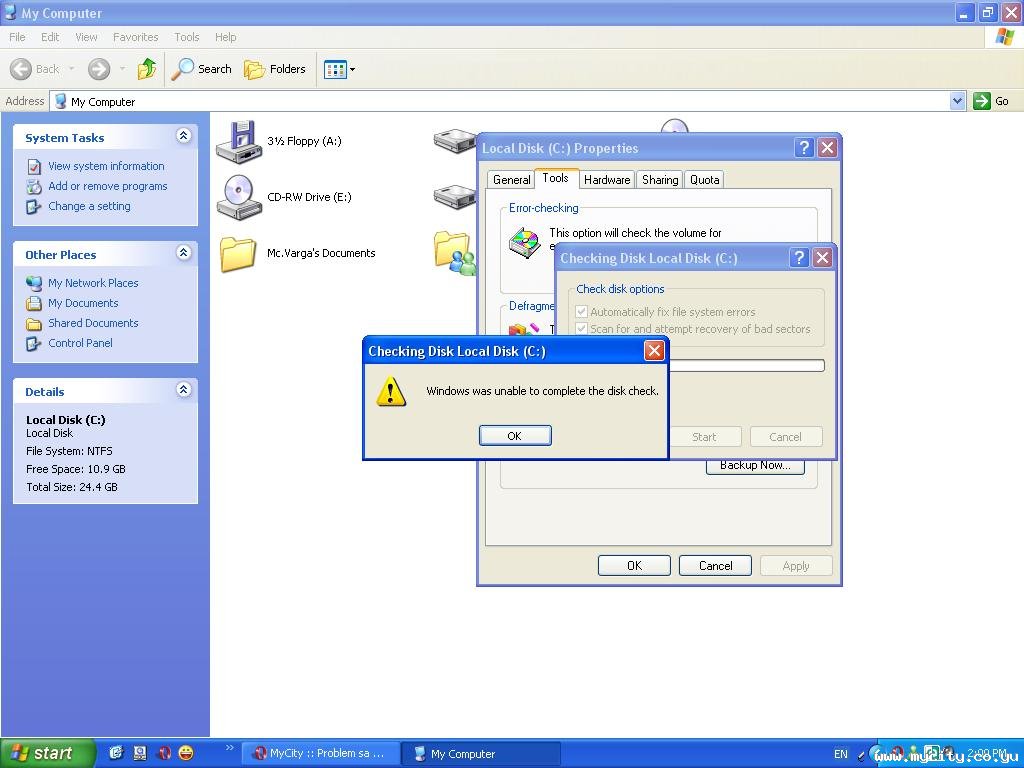Click OK in Local Disk Properties
This screenshot has width=1024, height=768.
pyautogui.click(x=634, y=566)
